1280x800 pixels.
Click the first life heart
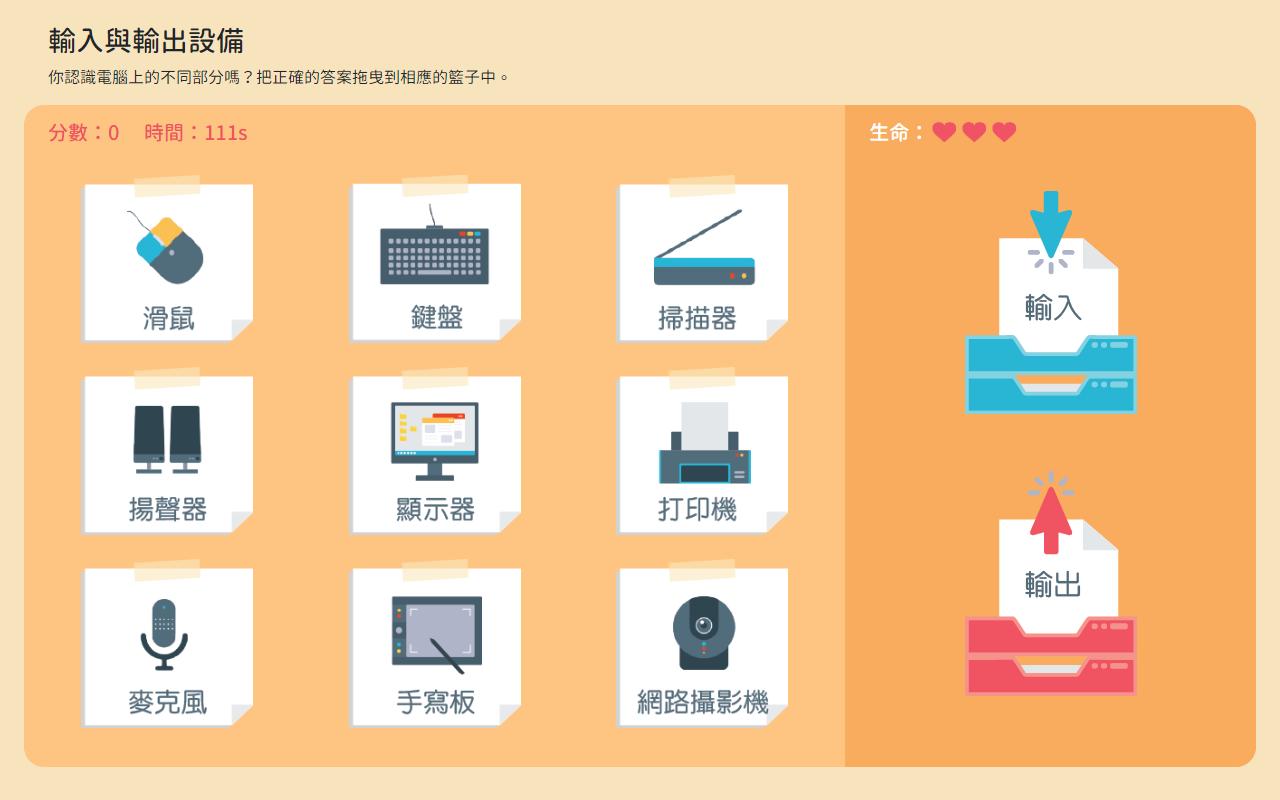tap(944, 132)
